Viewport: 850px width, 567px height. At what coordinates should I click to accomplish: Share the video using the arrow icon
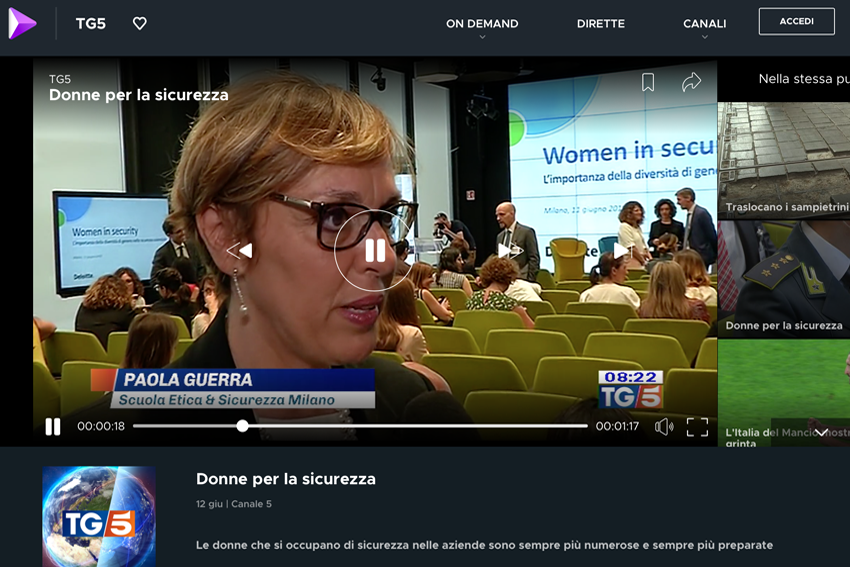click(691, 82)
